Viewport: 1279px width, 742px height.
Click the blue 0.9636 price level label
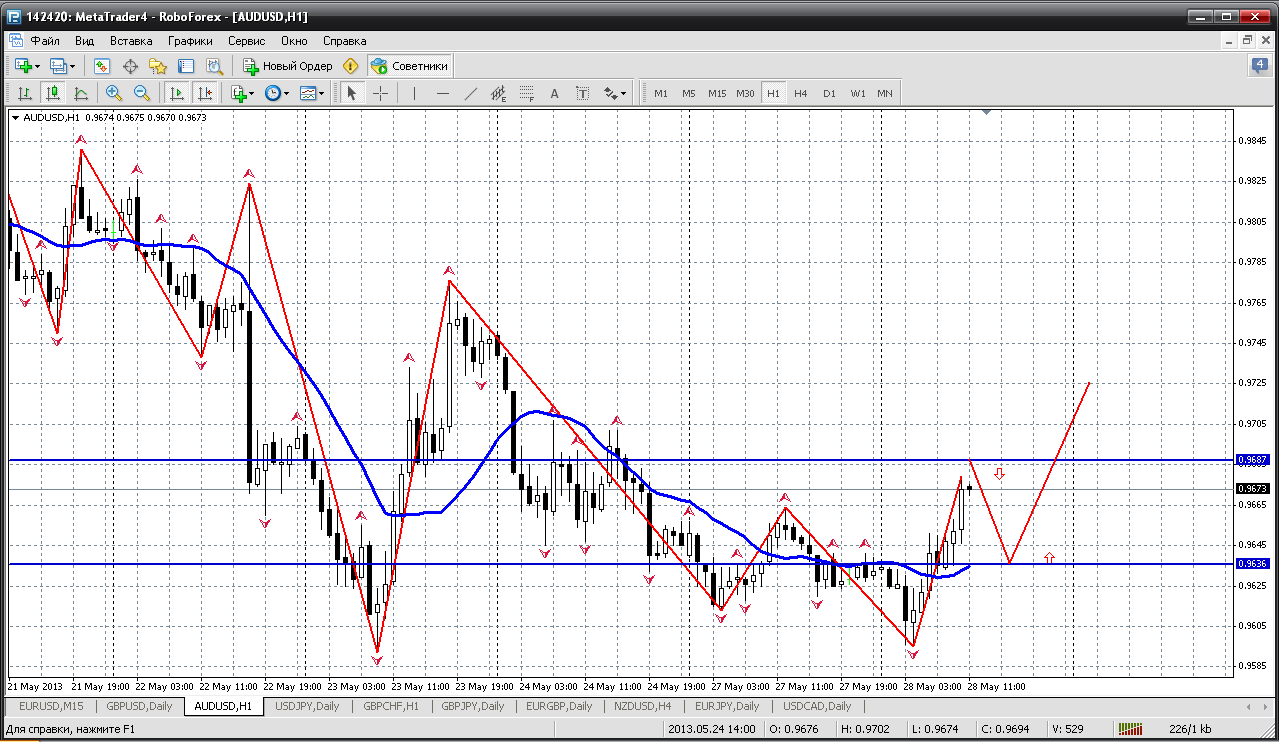tap(1253, 564)
